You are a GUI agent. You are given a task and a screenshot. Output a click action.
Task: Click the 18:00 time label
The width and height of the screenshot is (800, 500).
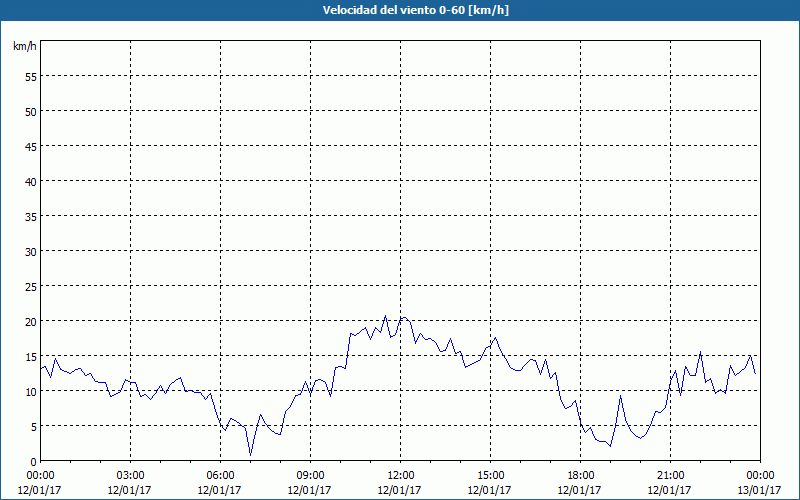pos(580,476)
